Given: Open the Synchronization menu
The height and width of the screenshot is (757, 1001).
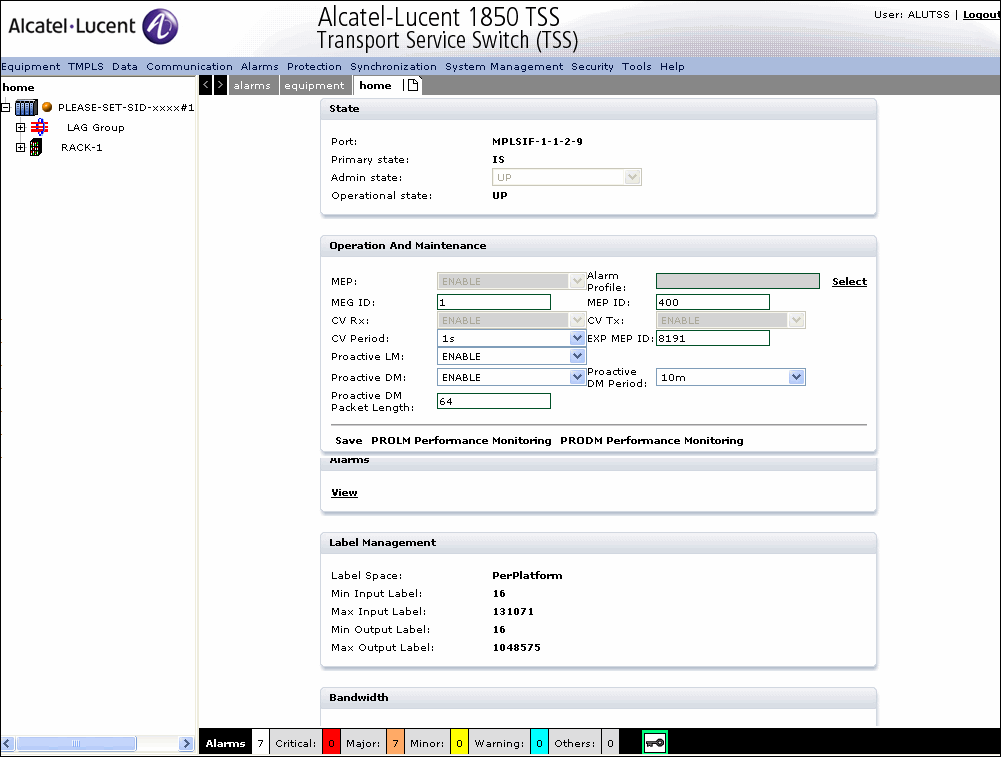Looking at the screenshot, I should [393, 66].
